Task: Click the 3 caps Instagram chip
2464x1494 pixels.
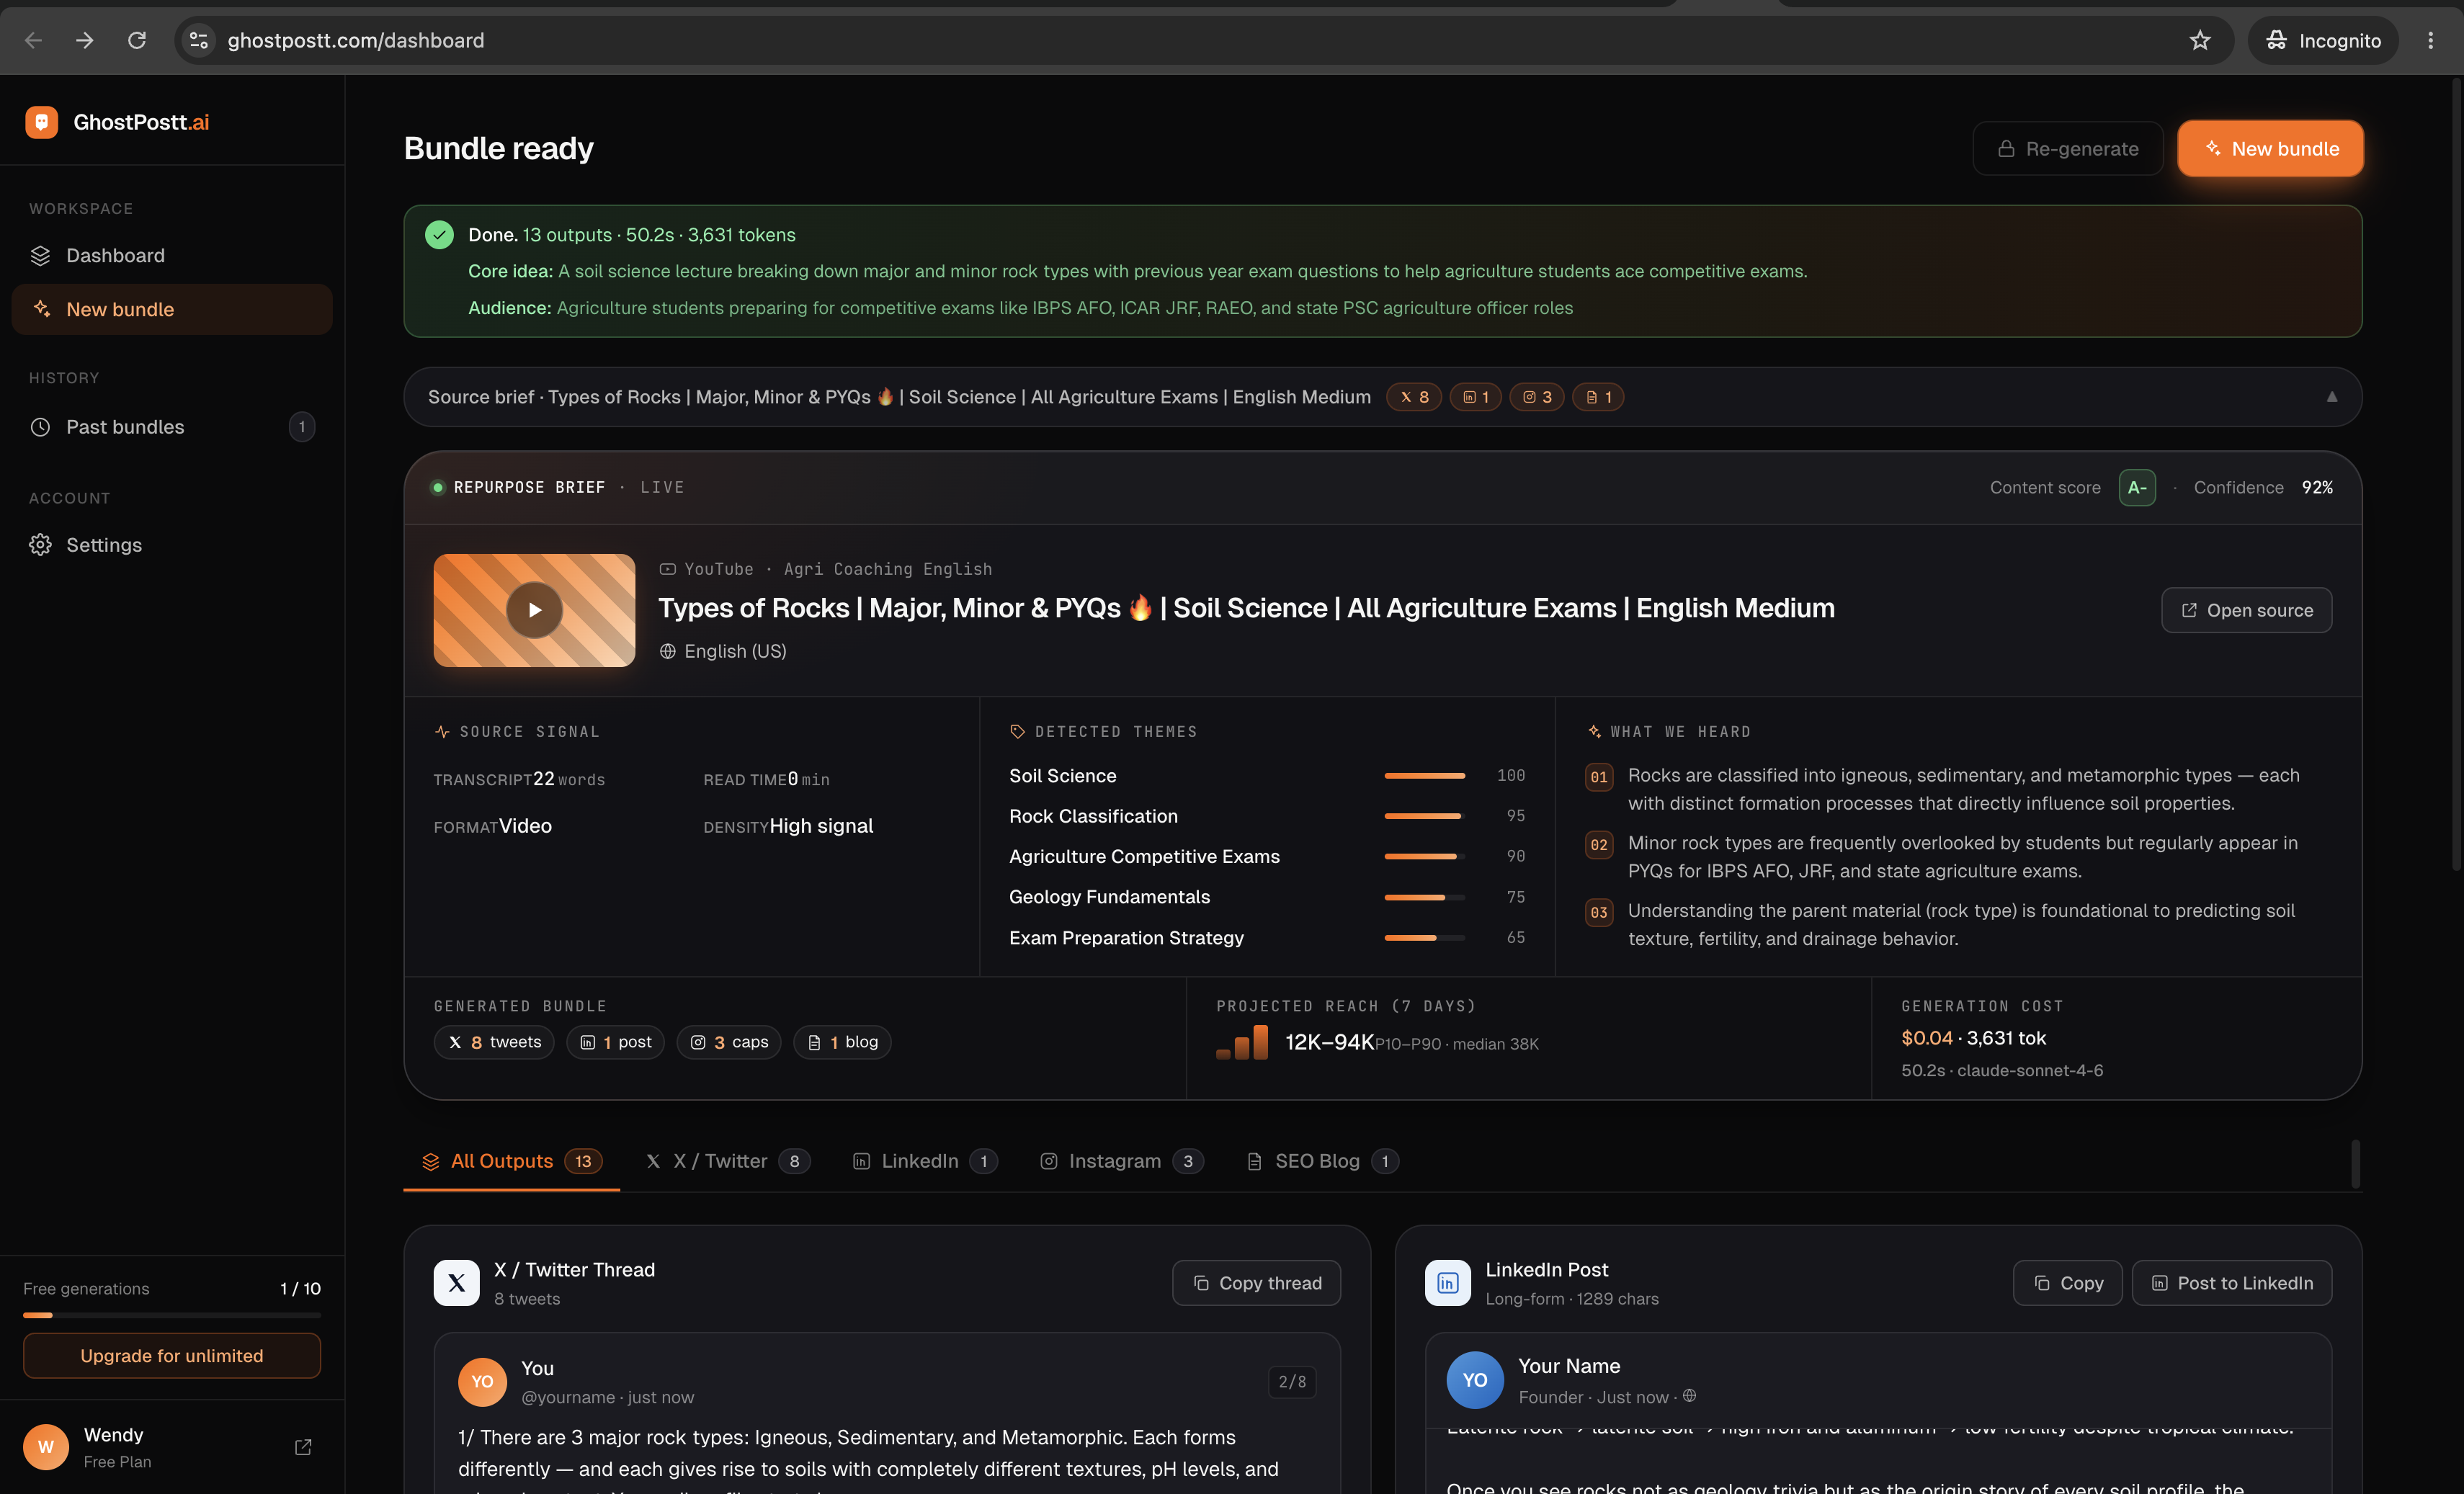Action: (729, 1042)
